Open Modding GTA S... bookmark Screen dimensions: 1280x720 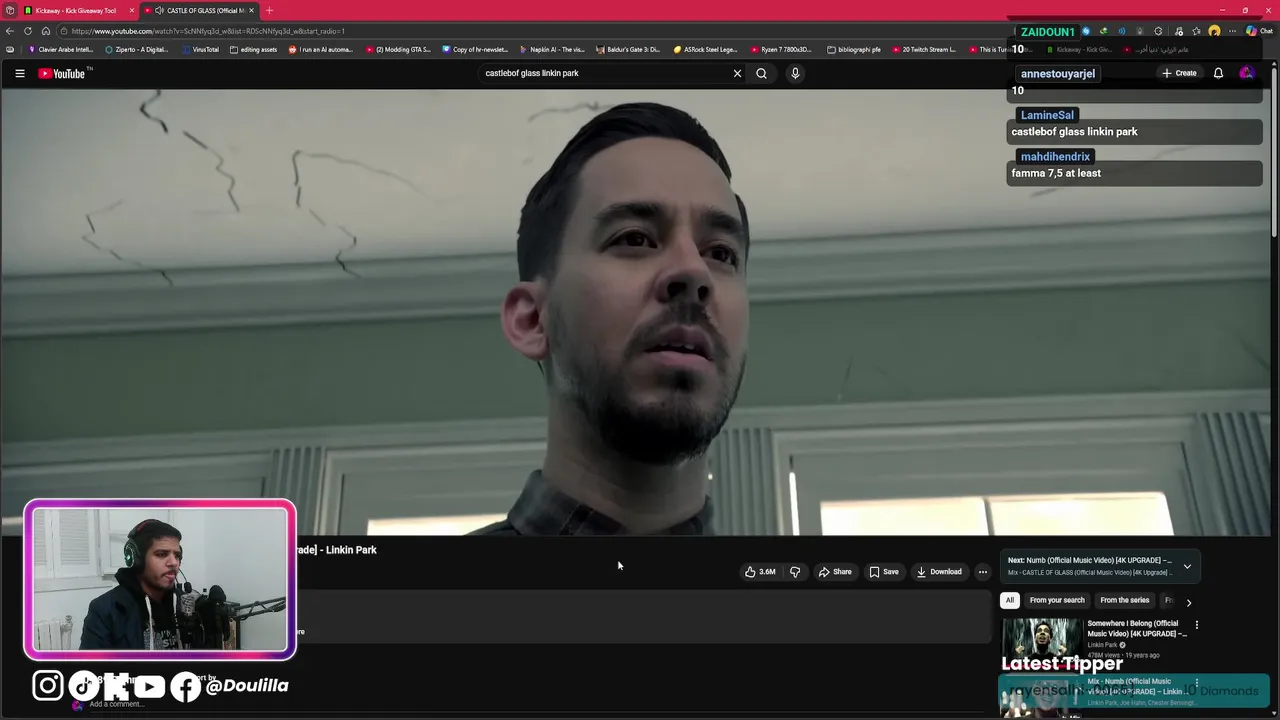[x=398, y=49]
